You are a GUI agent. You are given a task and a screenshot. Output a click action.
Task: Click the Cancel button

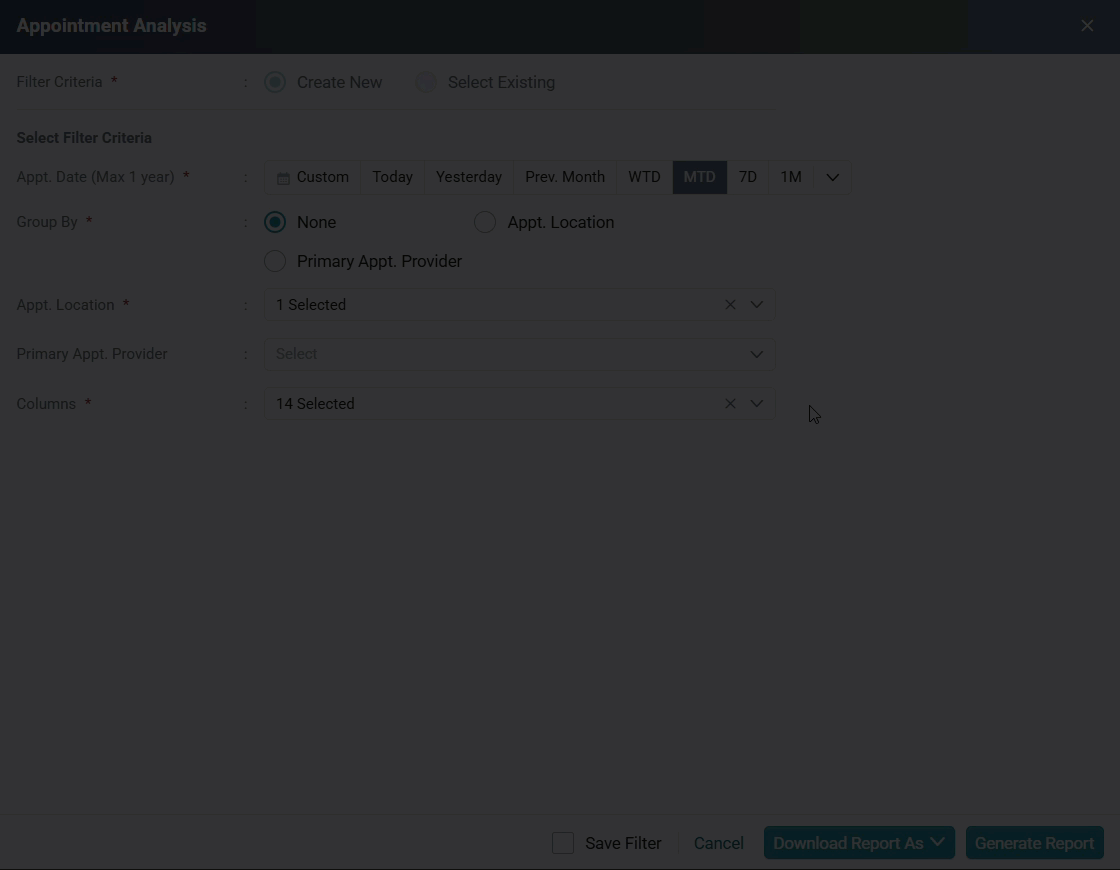coord(719,843)
